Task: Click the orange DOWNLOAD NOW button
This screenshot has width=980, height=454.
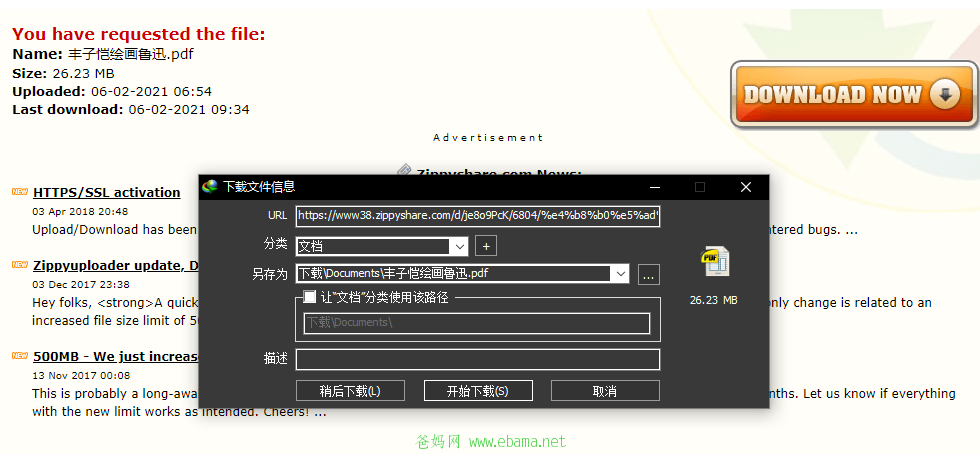Action: (x=854, y=94)
